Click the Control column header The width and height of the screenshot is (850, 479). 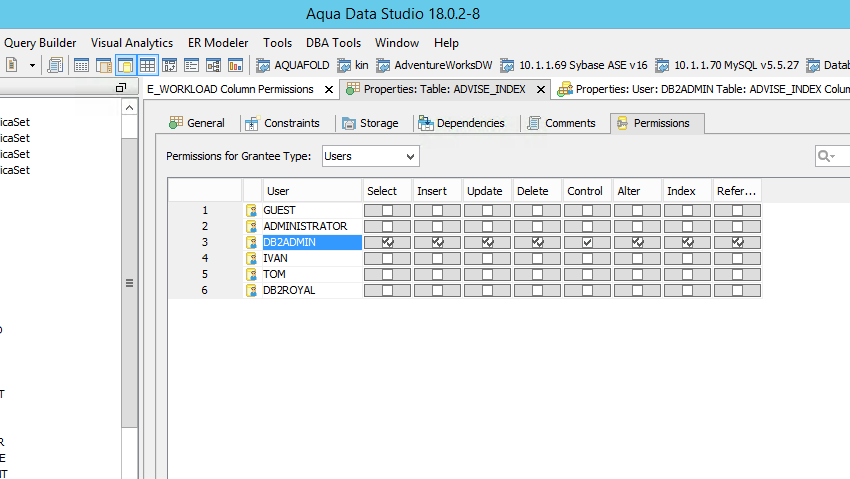click(587, 191)
